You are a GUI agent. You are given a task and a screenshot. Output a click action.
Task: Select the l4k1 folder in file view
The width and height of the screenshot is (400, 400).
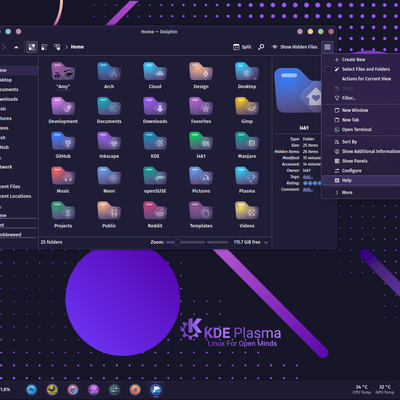point(201,145)
